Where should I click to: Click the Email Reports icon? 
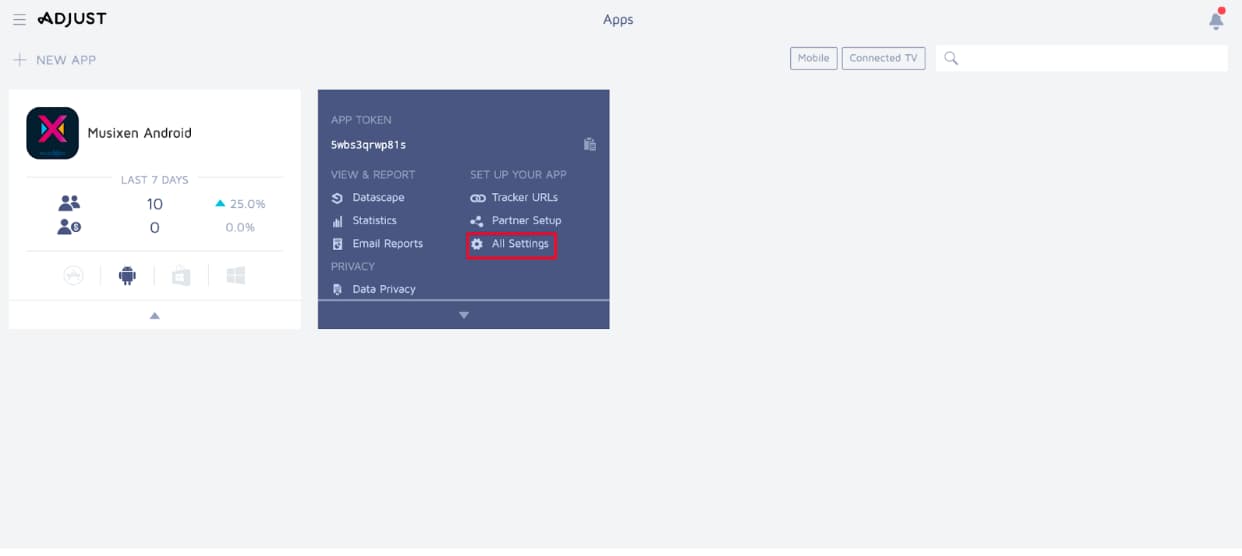[x=337, y=244]
